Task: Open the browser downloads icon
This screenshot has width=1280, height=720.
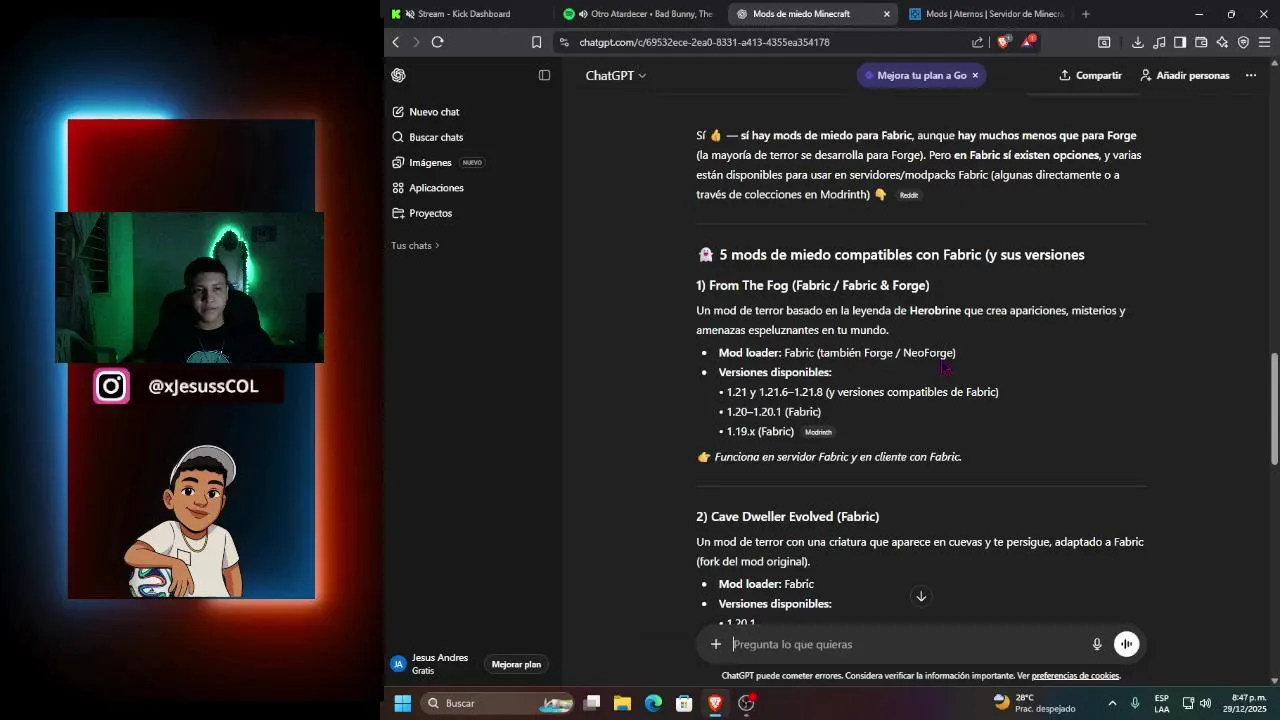Action: 1138,42
